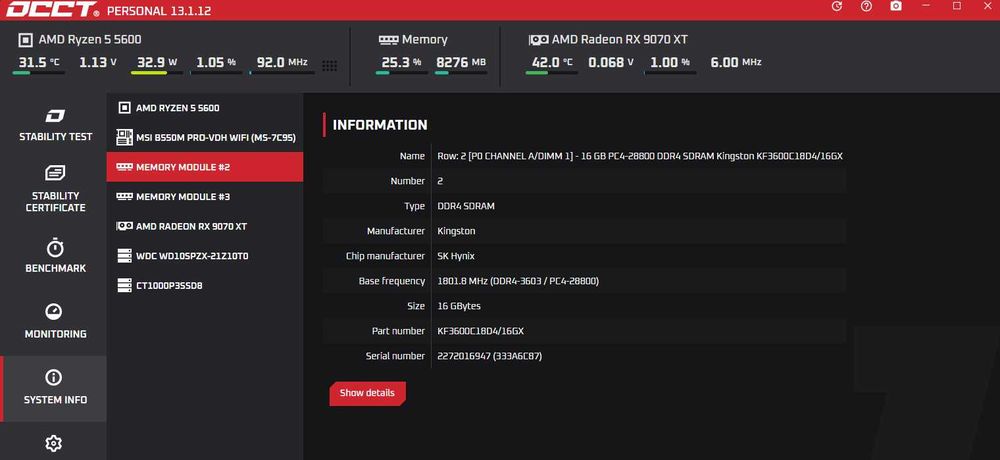Select MSI B550M PRO-VDH WIFI motherboard entry
The width and height of the screenshot is (1000, 460).
205,137
